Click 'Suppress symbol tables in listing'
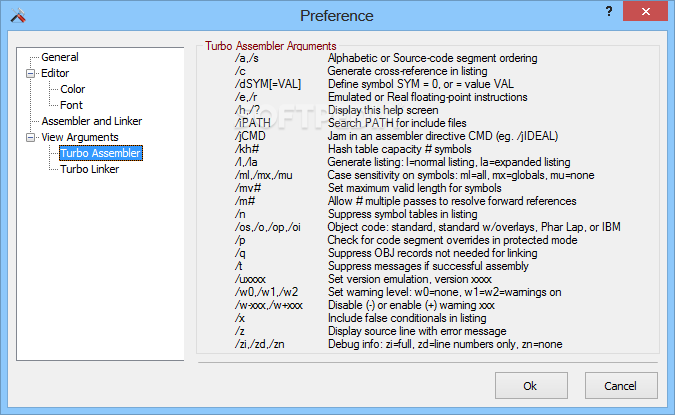675x415 pixels. pyautogui.click(x=403, y=214)
